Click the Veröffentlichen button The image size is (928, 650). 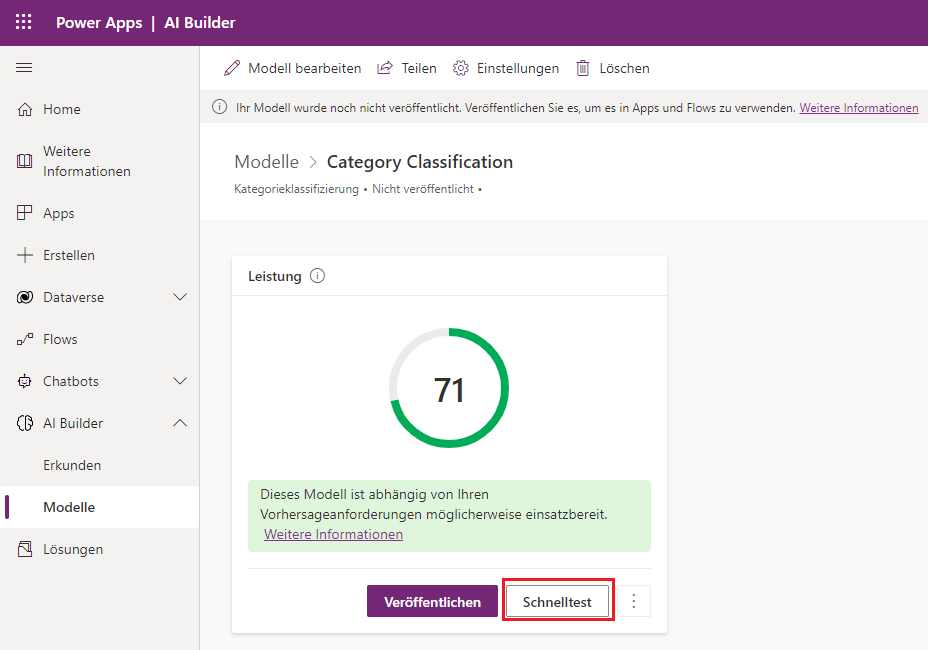pos(432,602)
